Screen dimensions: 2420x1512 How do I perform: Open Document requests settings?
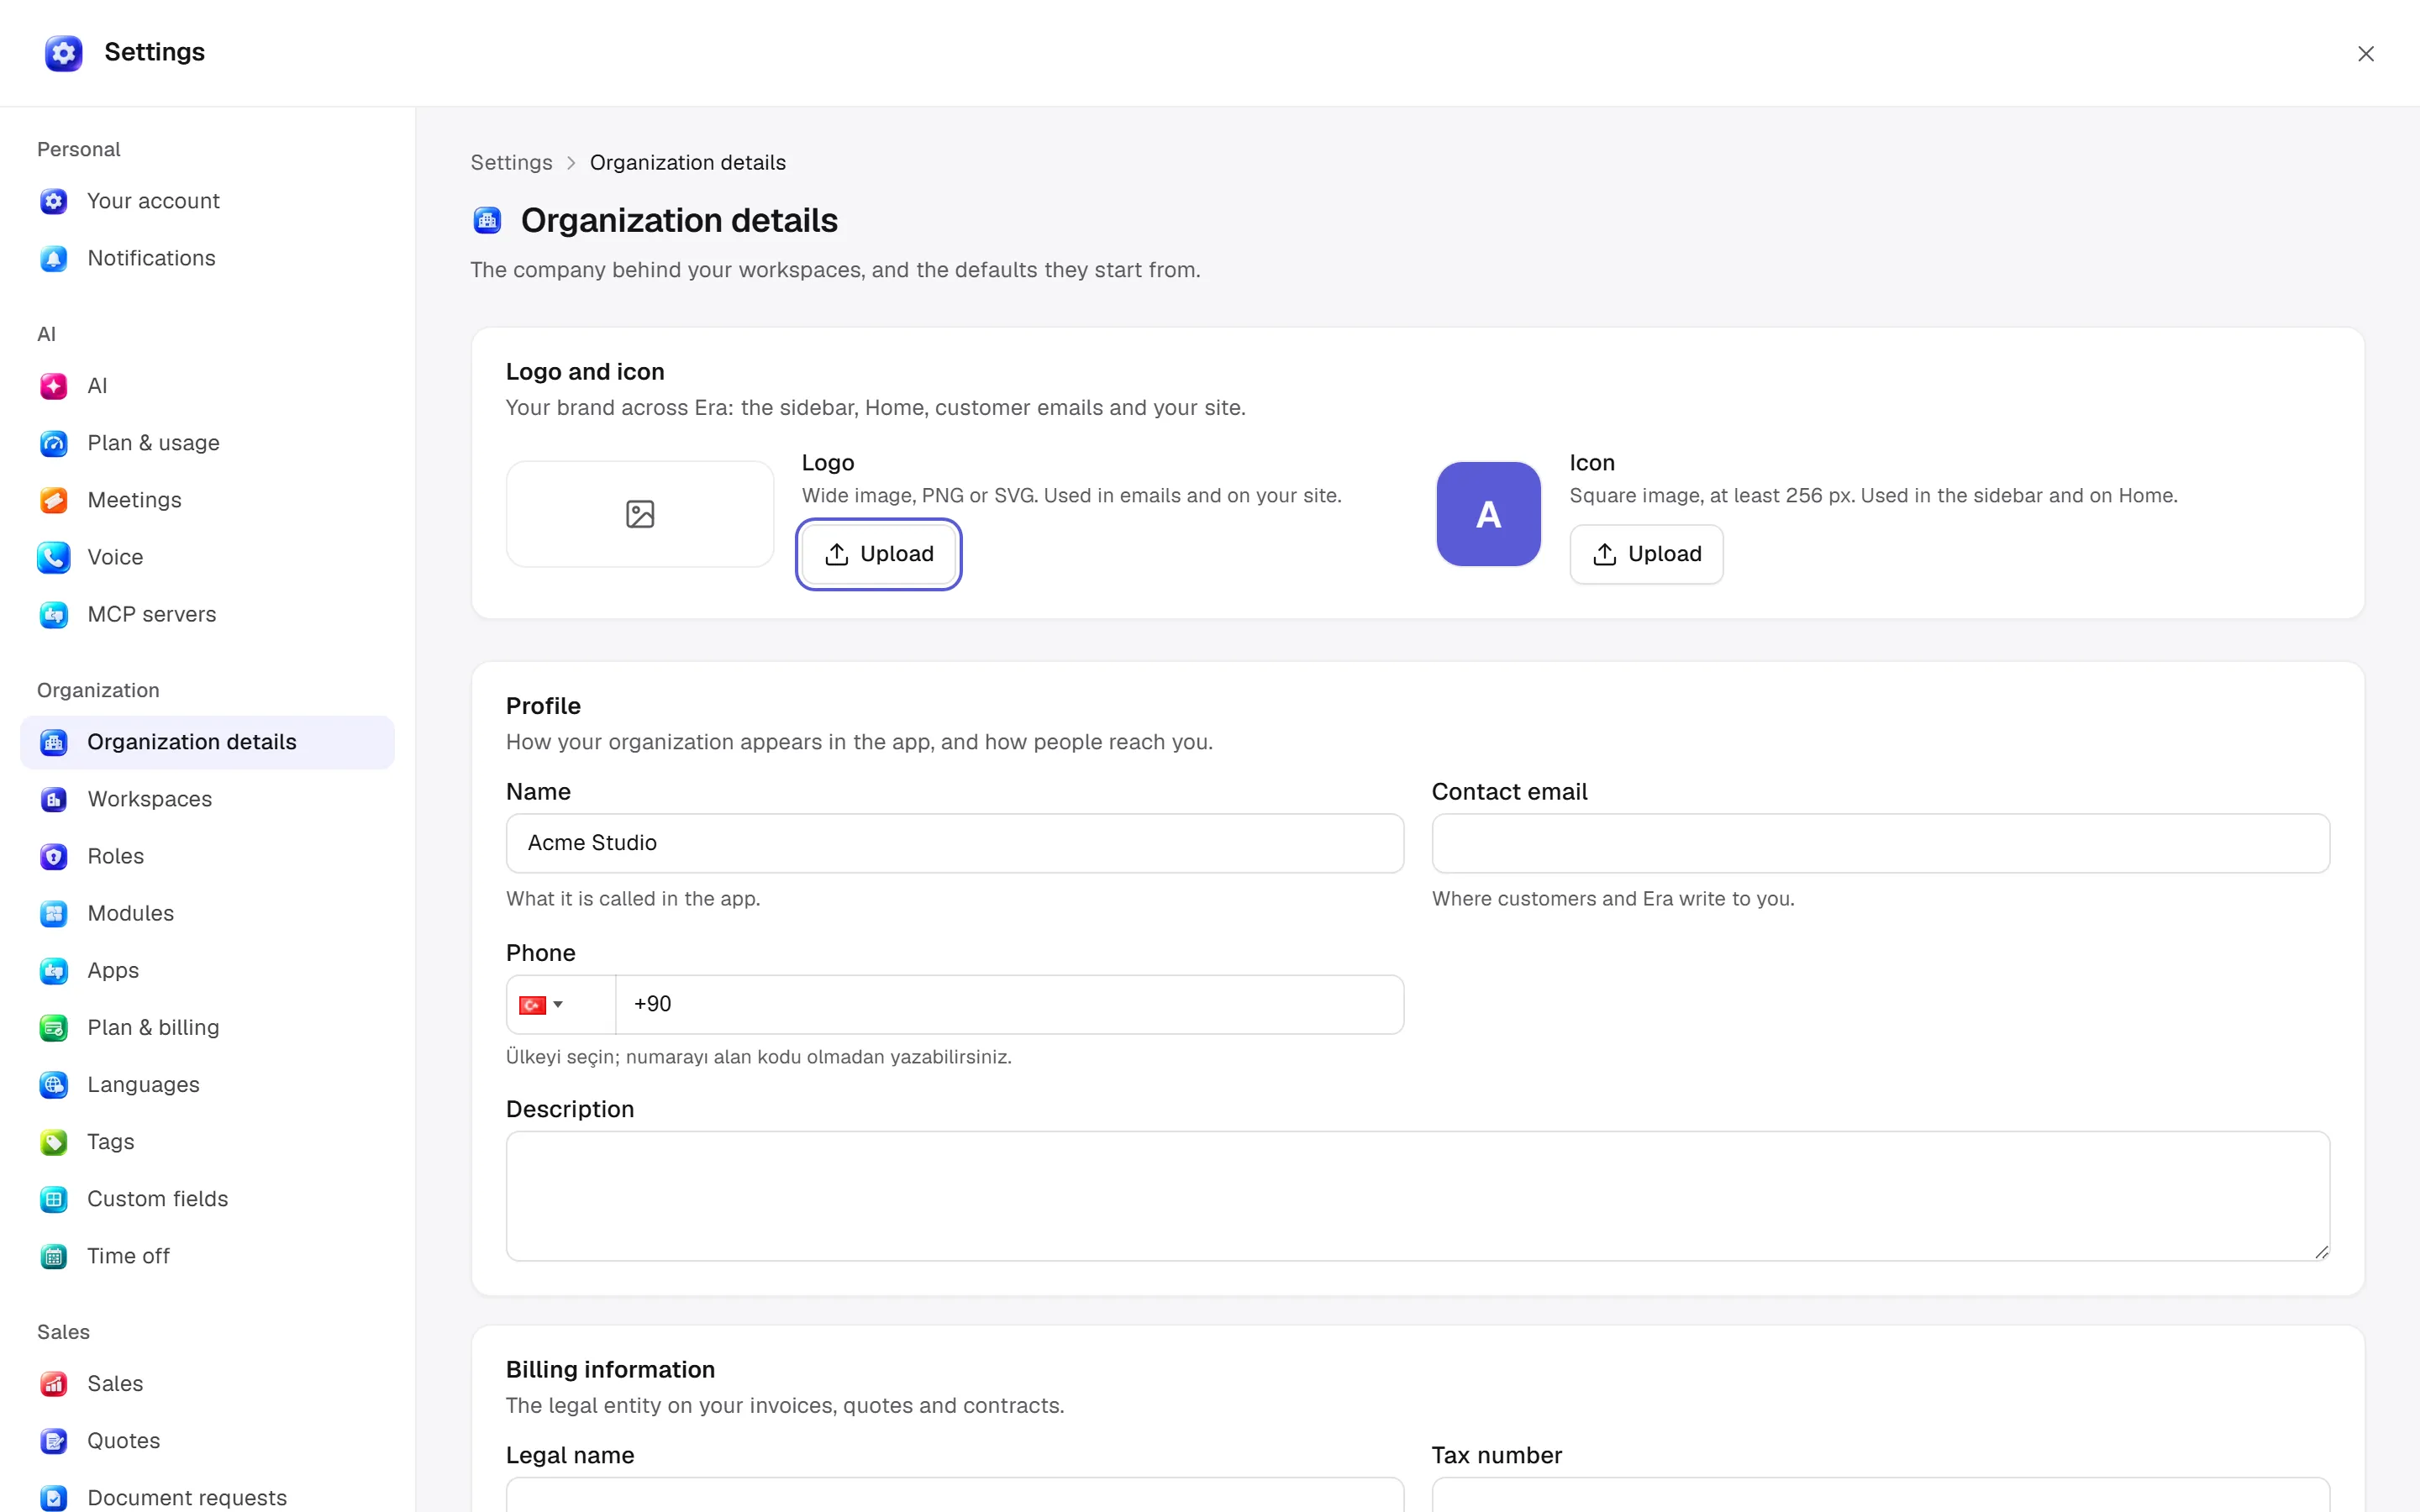coord(207,1497)
